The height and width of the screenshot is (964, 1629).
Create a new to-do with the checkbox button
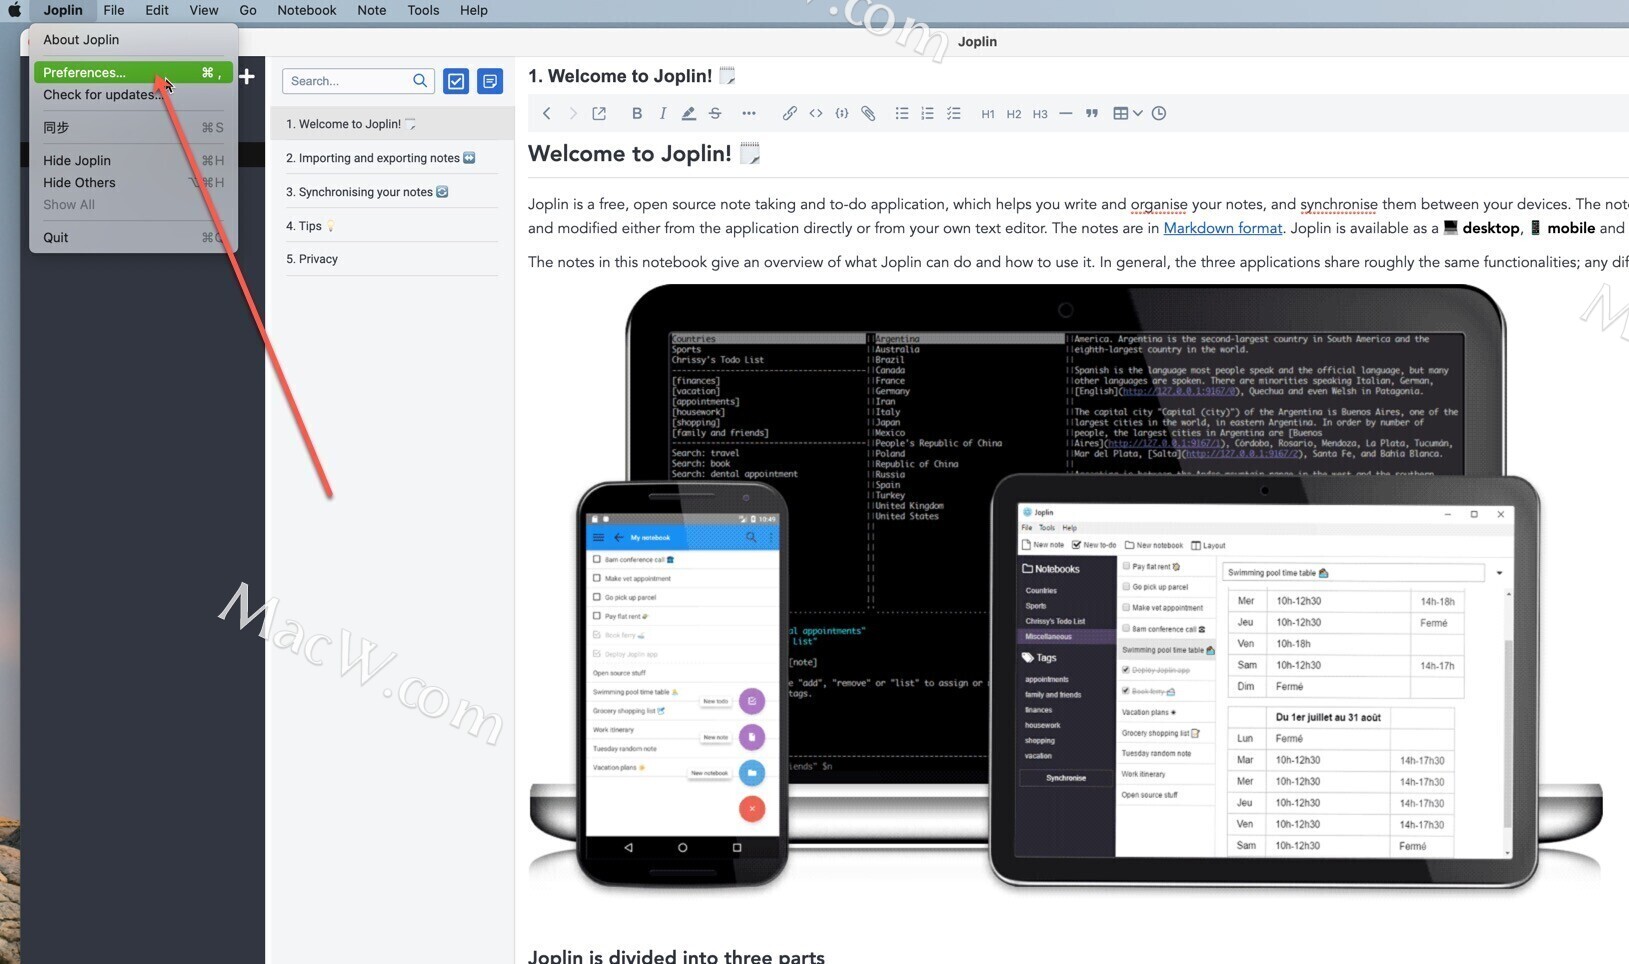[456, 81]
